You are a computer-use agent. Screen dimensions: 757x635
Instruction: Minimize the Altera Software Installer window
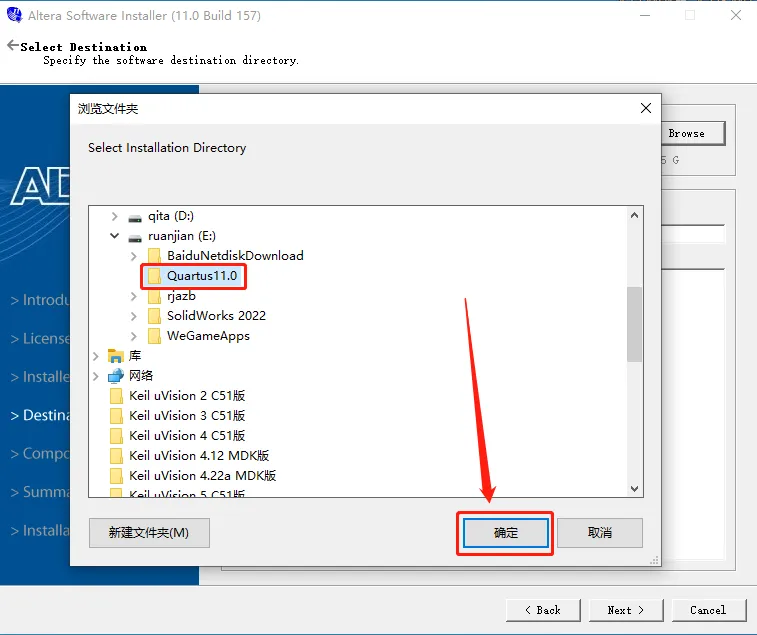coord(645,15)
